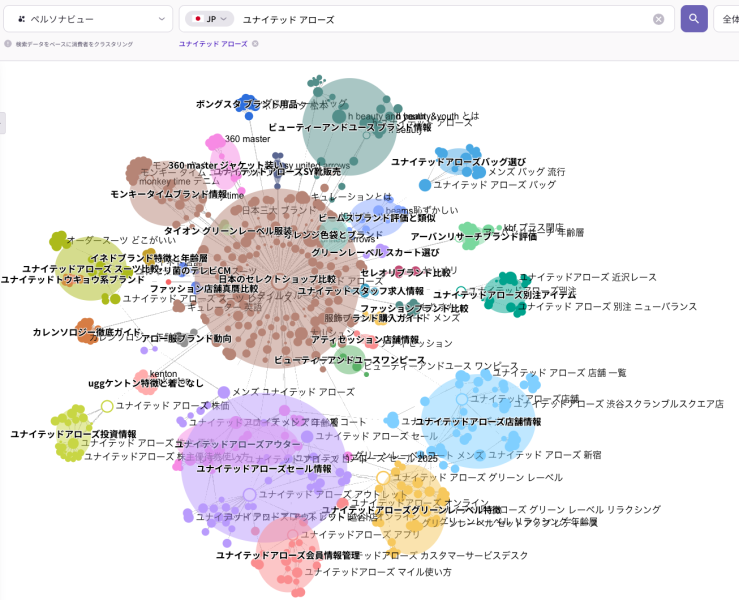Viewport: 739px width, 600px height.
Task: Click the オーダースーツ どこがいい keyword
Action: click(122, 240)
